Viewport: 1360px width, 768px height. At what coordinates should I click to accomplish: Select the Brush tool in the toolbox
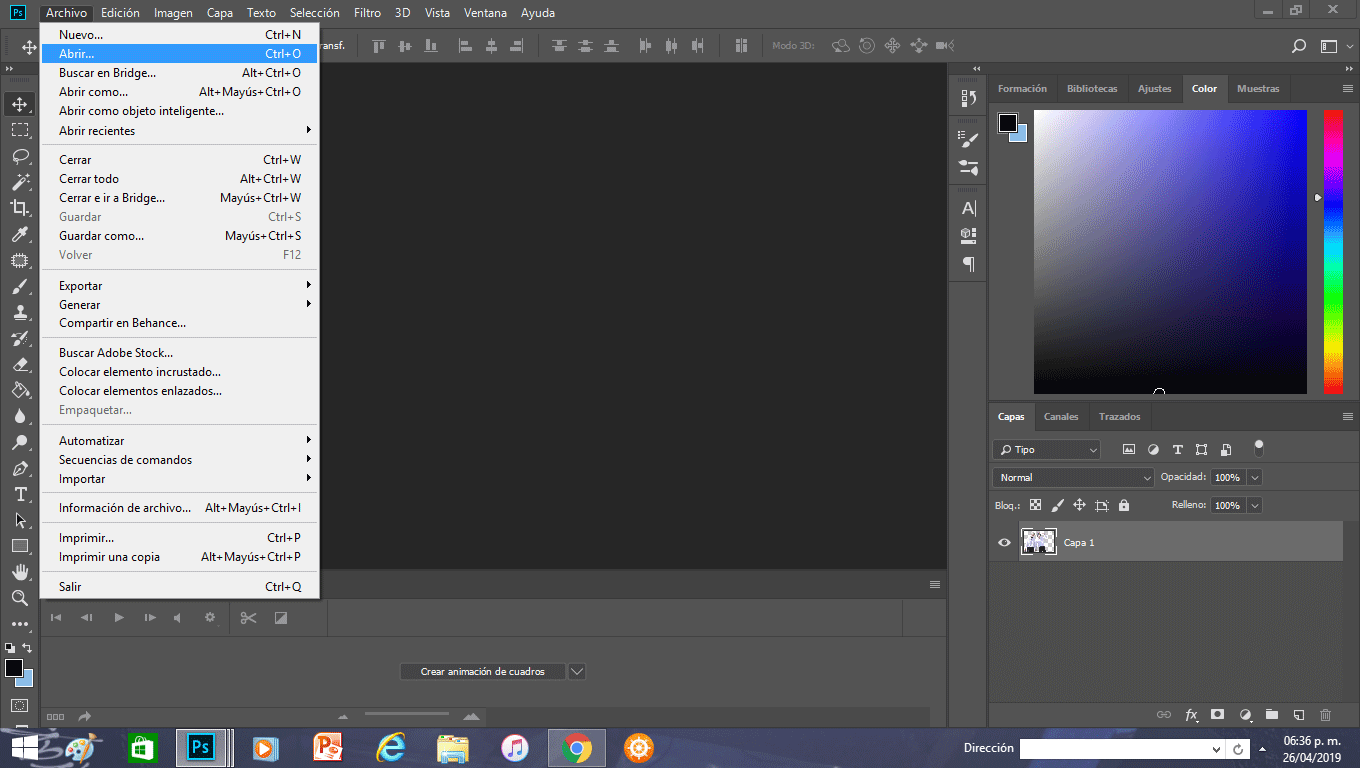19,287
